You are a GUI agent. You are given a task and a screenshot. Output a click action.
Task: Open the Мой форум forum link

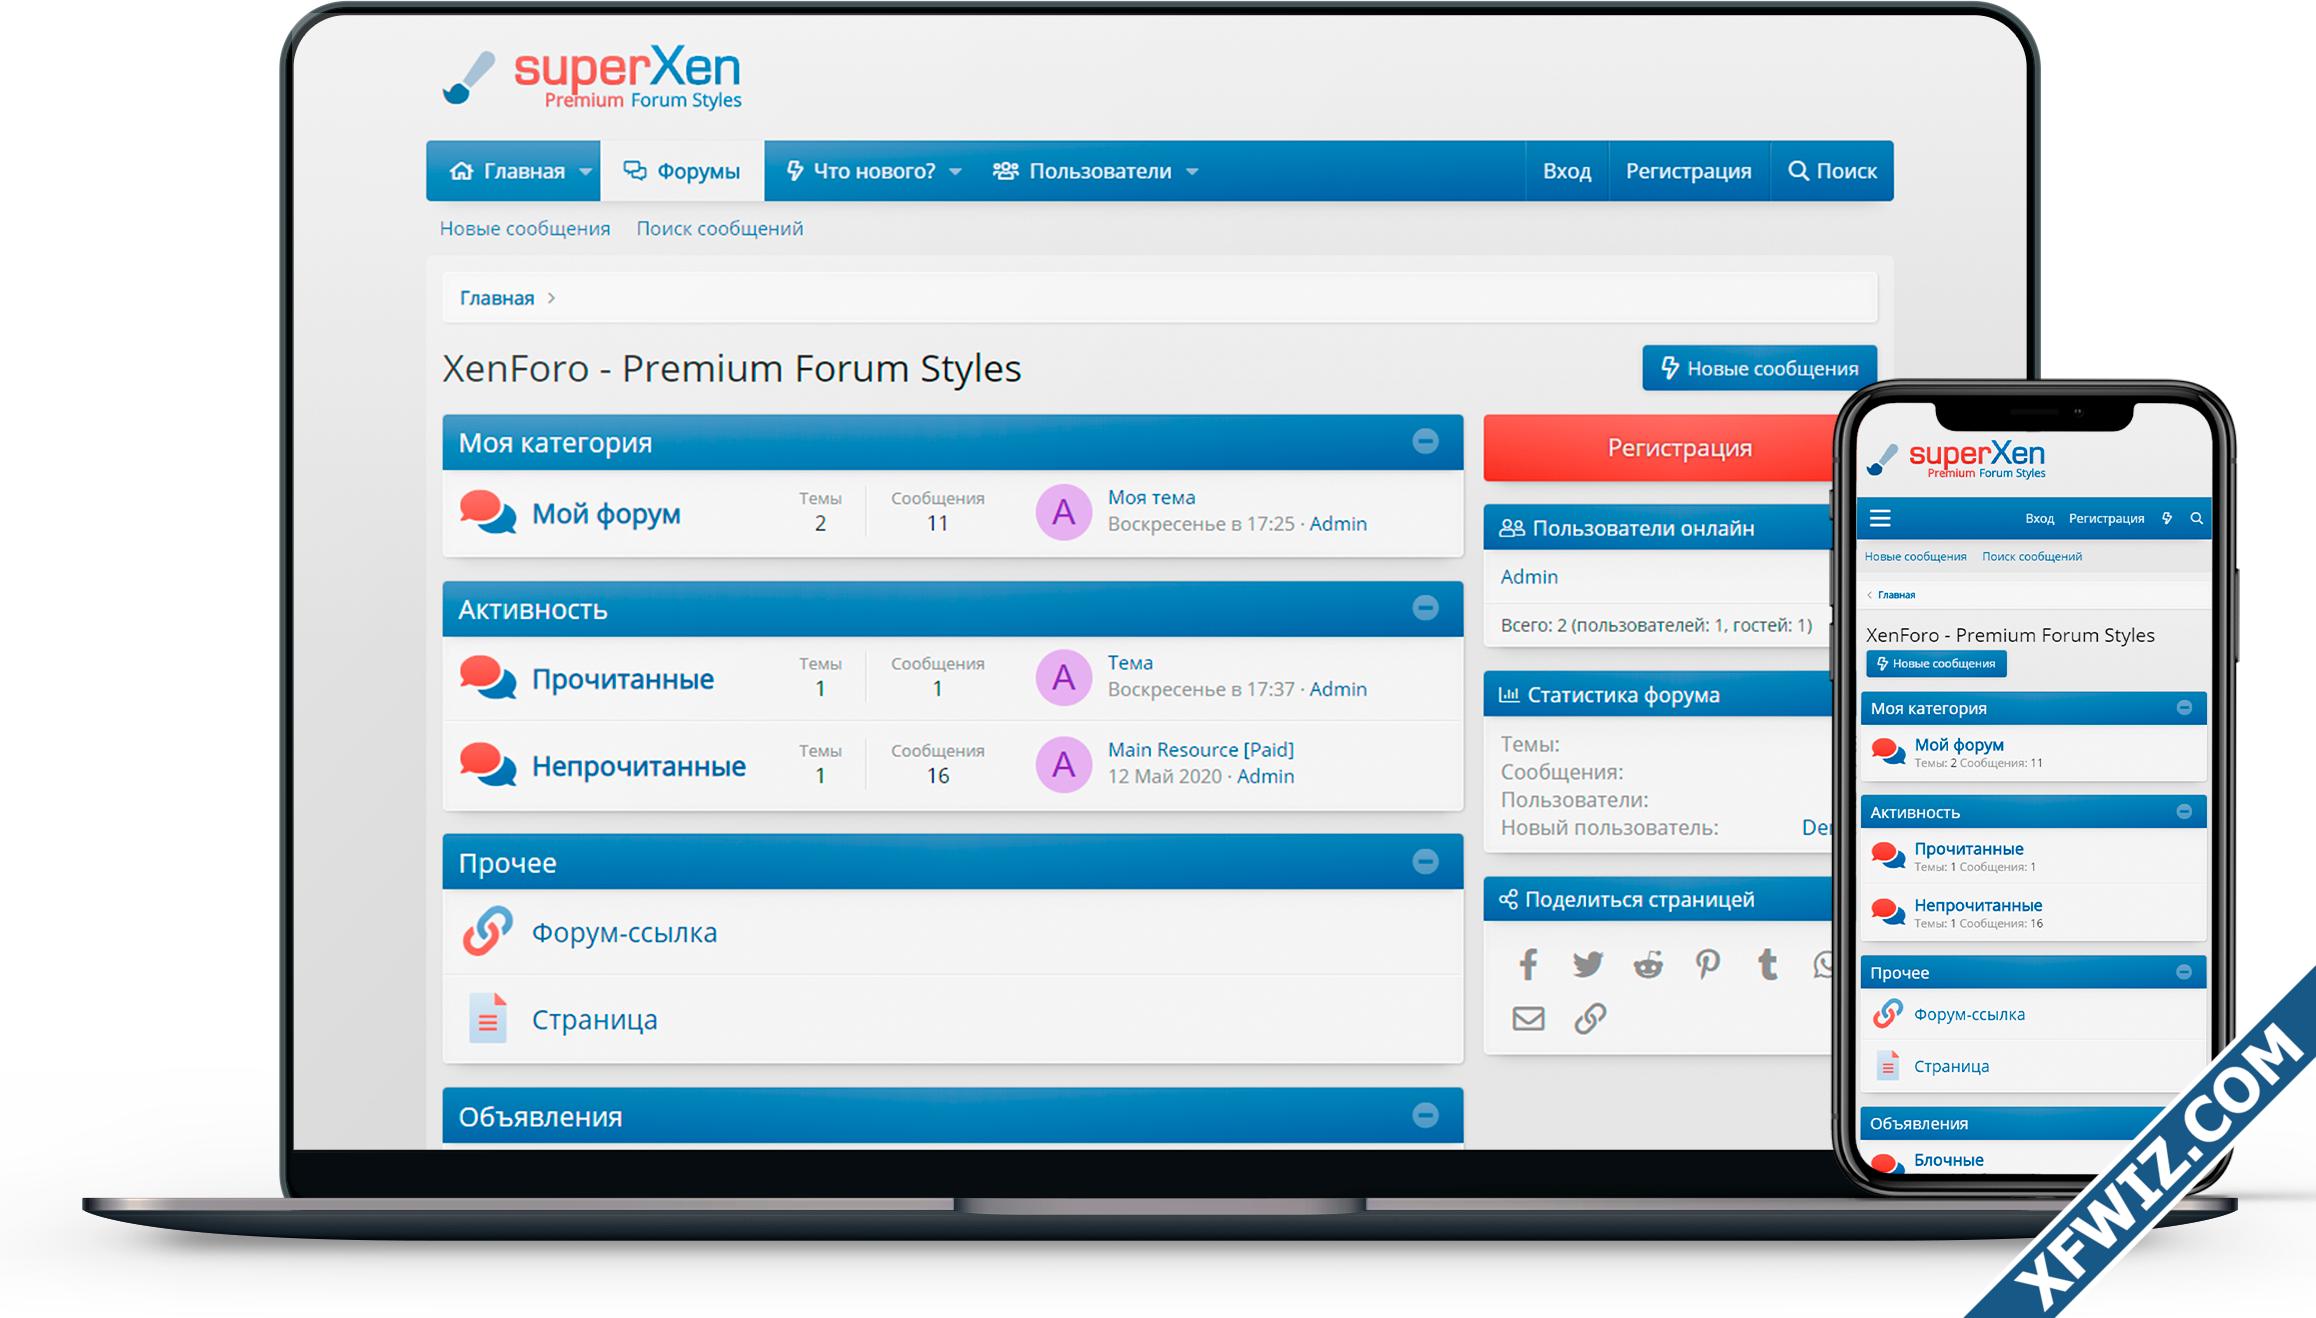click(606, 514)
